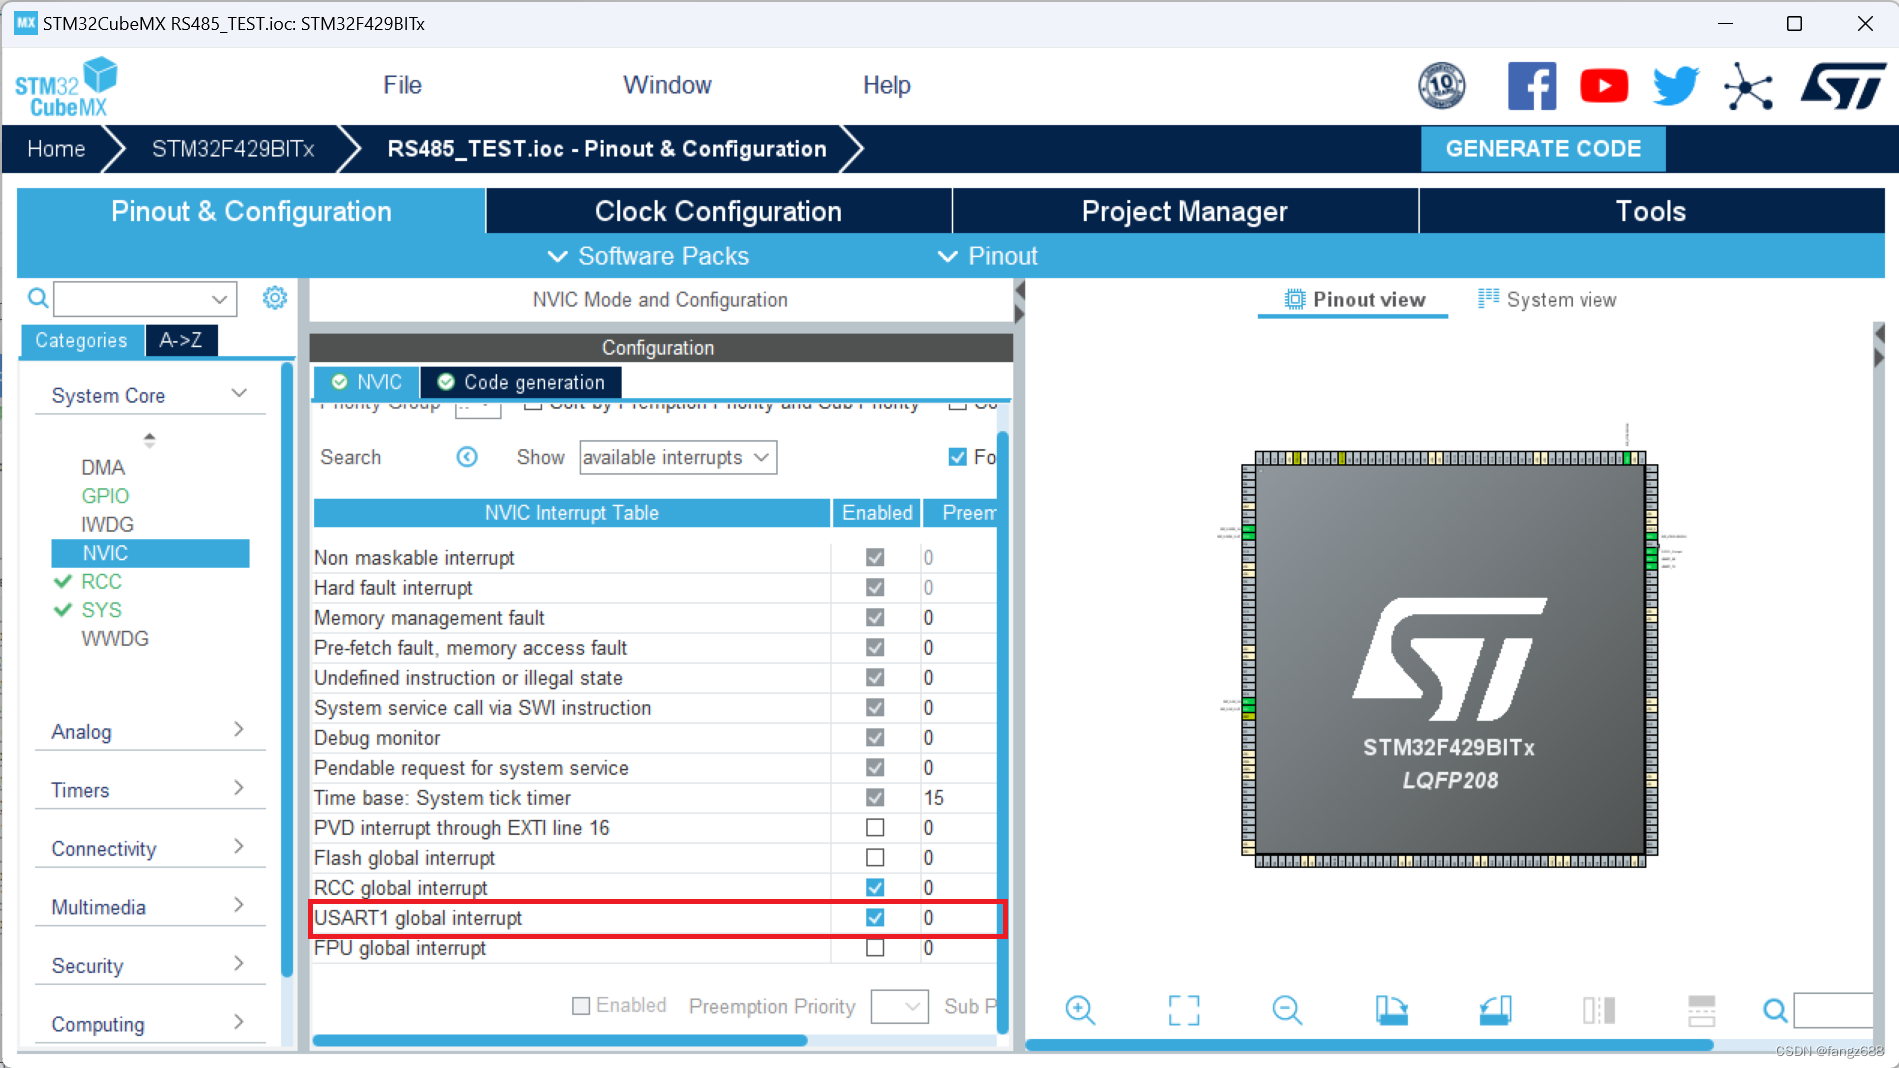1899x1068 pixels.
Task: Switch to Clock Configuration tab
Action: pos(718,211)
